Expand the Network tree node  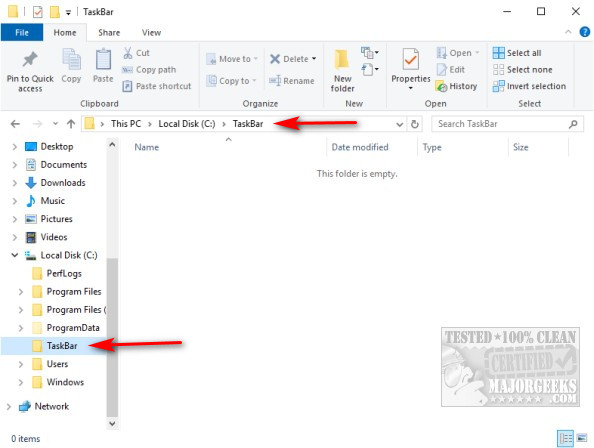pyautogui.click(x=9, y=407)
